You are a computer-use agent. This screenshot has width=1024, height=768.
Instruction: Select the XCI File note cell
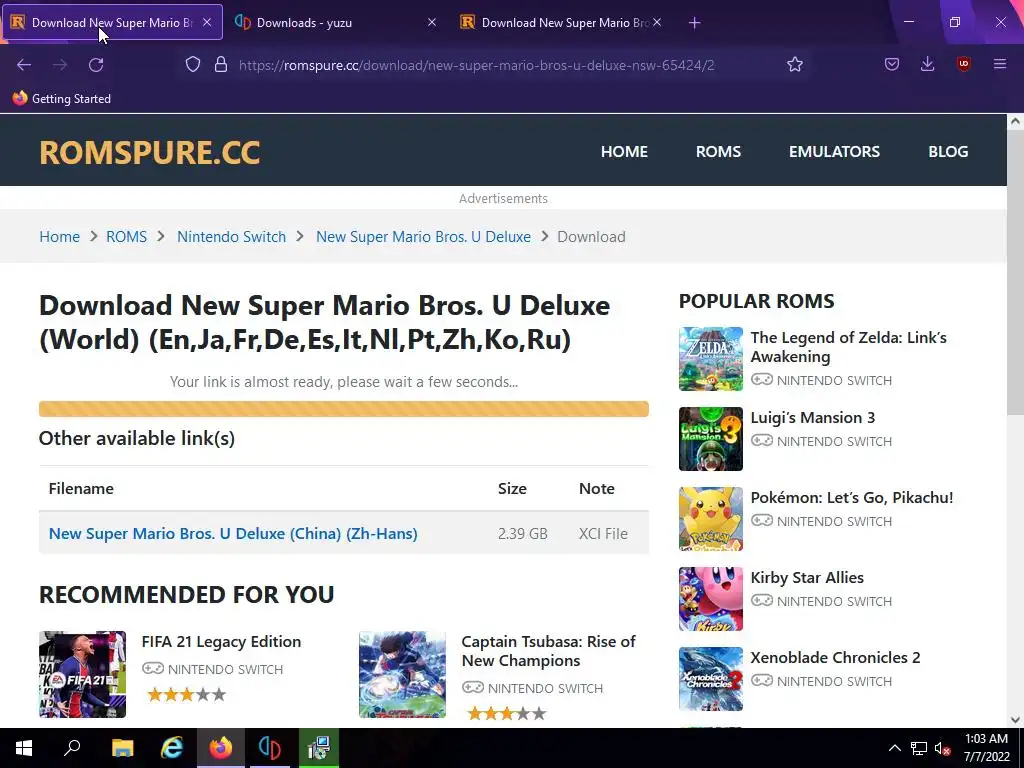pyautogui.click(x=603, y=534)
